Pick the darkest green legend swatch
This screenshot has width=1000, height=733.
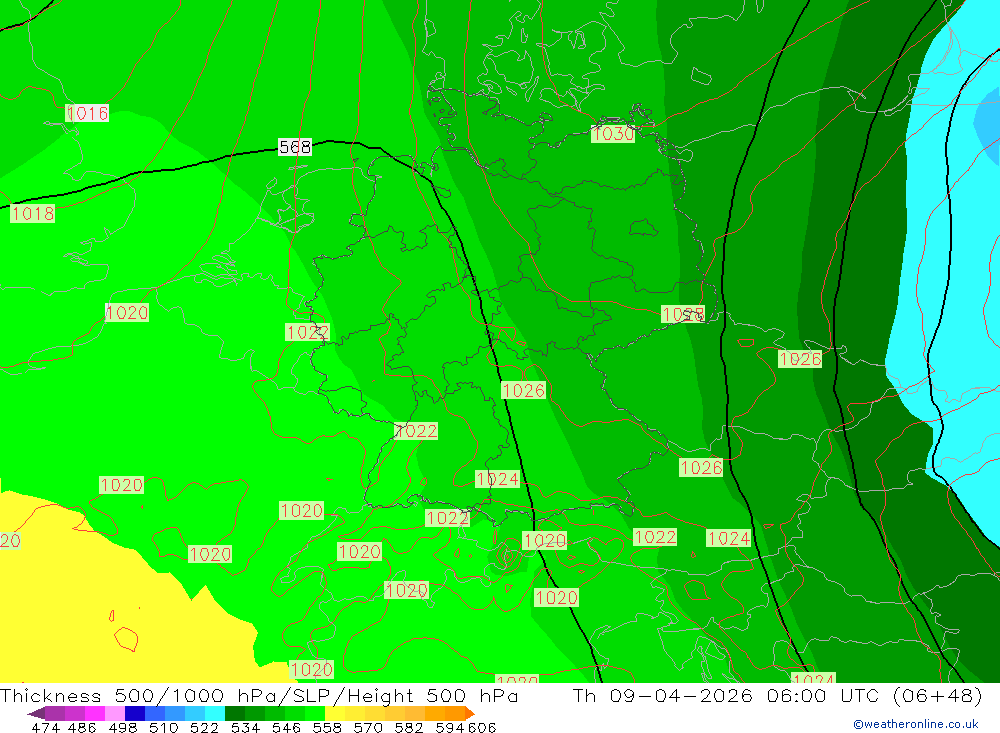(235, 713)
